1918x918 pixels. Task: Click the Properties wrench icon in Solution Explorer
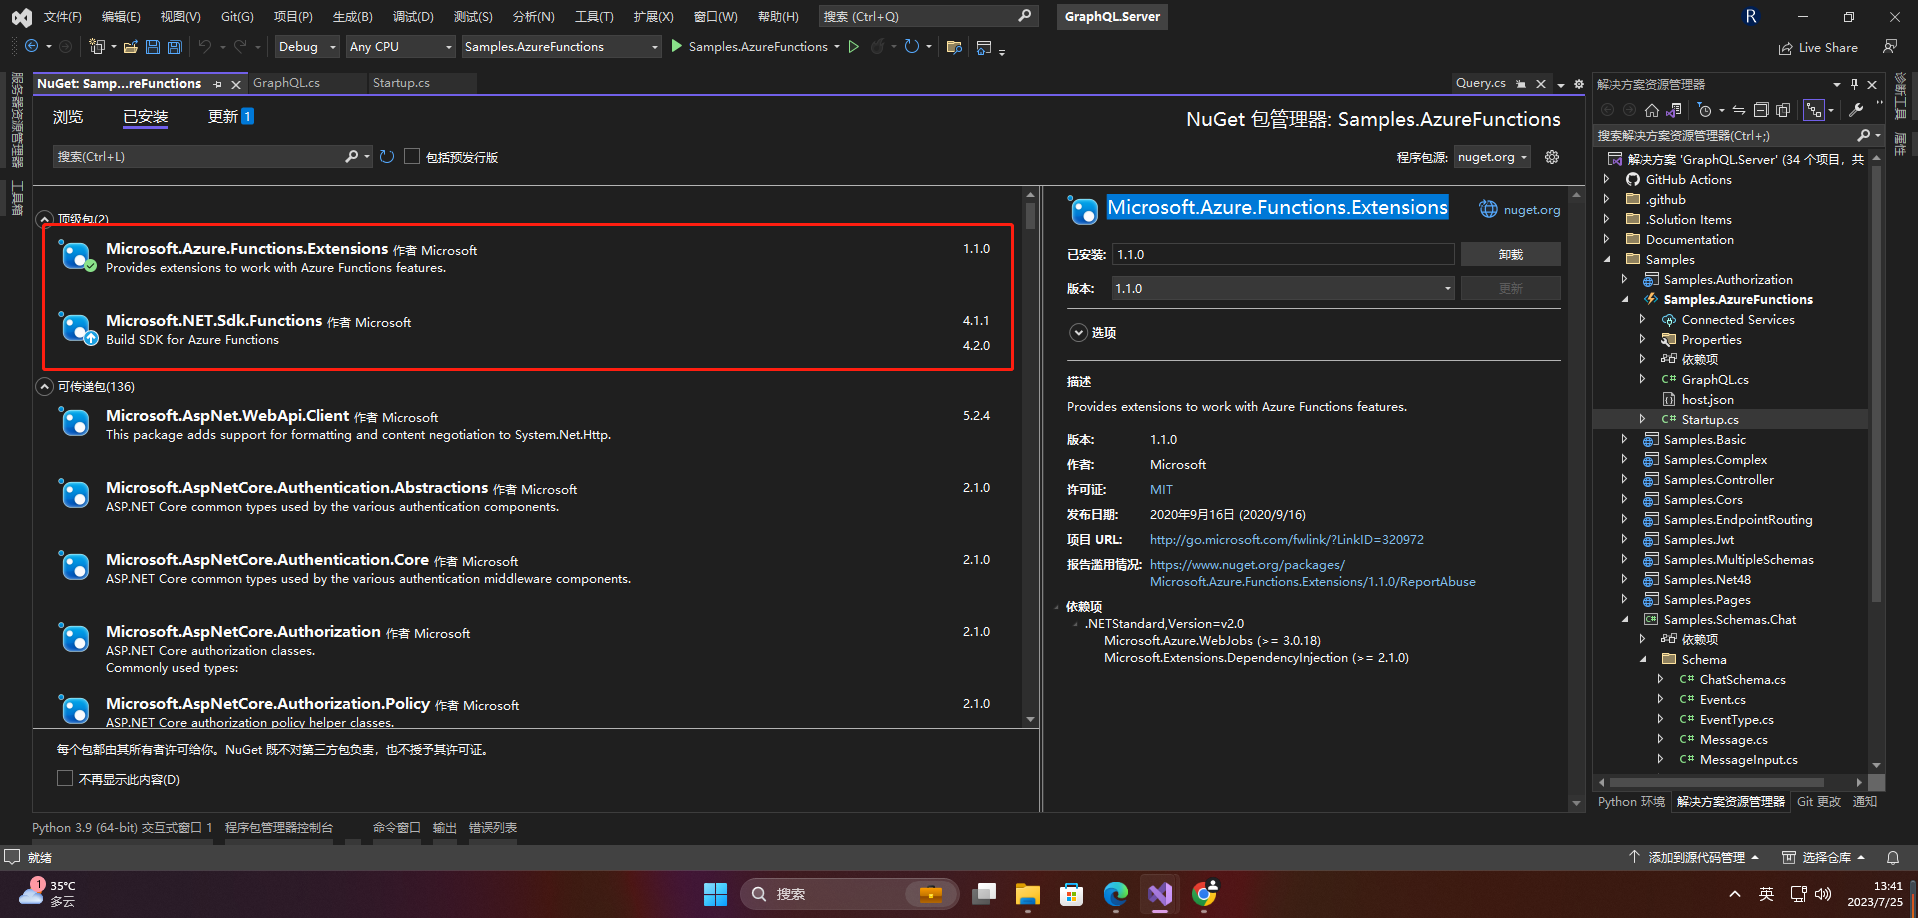(x=1856, y=110)
